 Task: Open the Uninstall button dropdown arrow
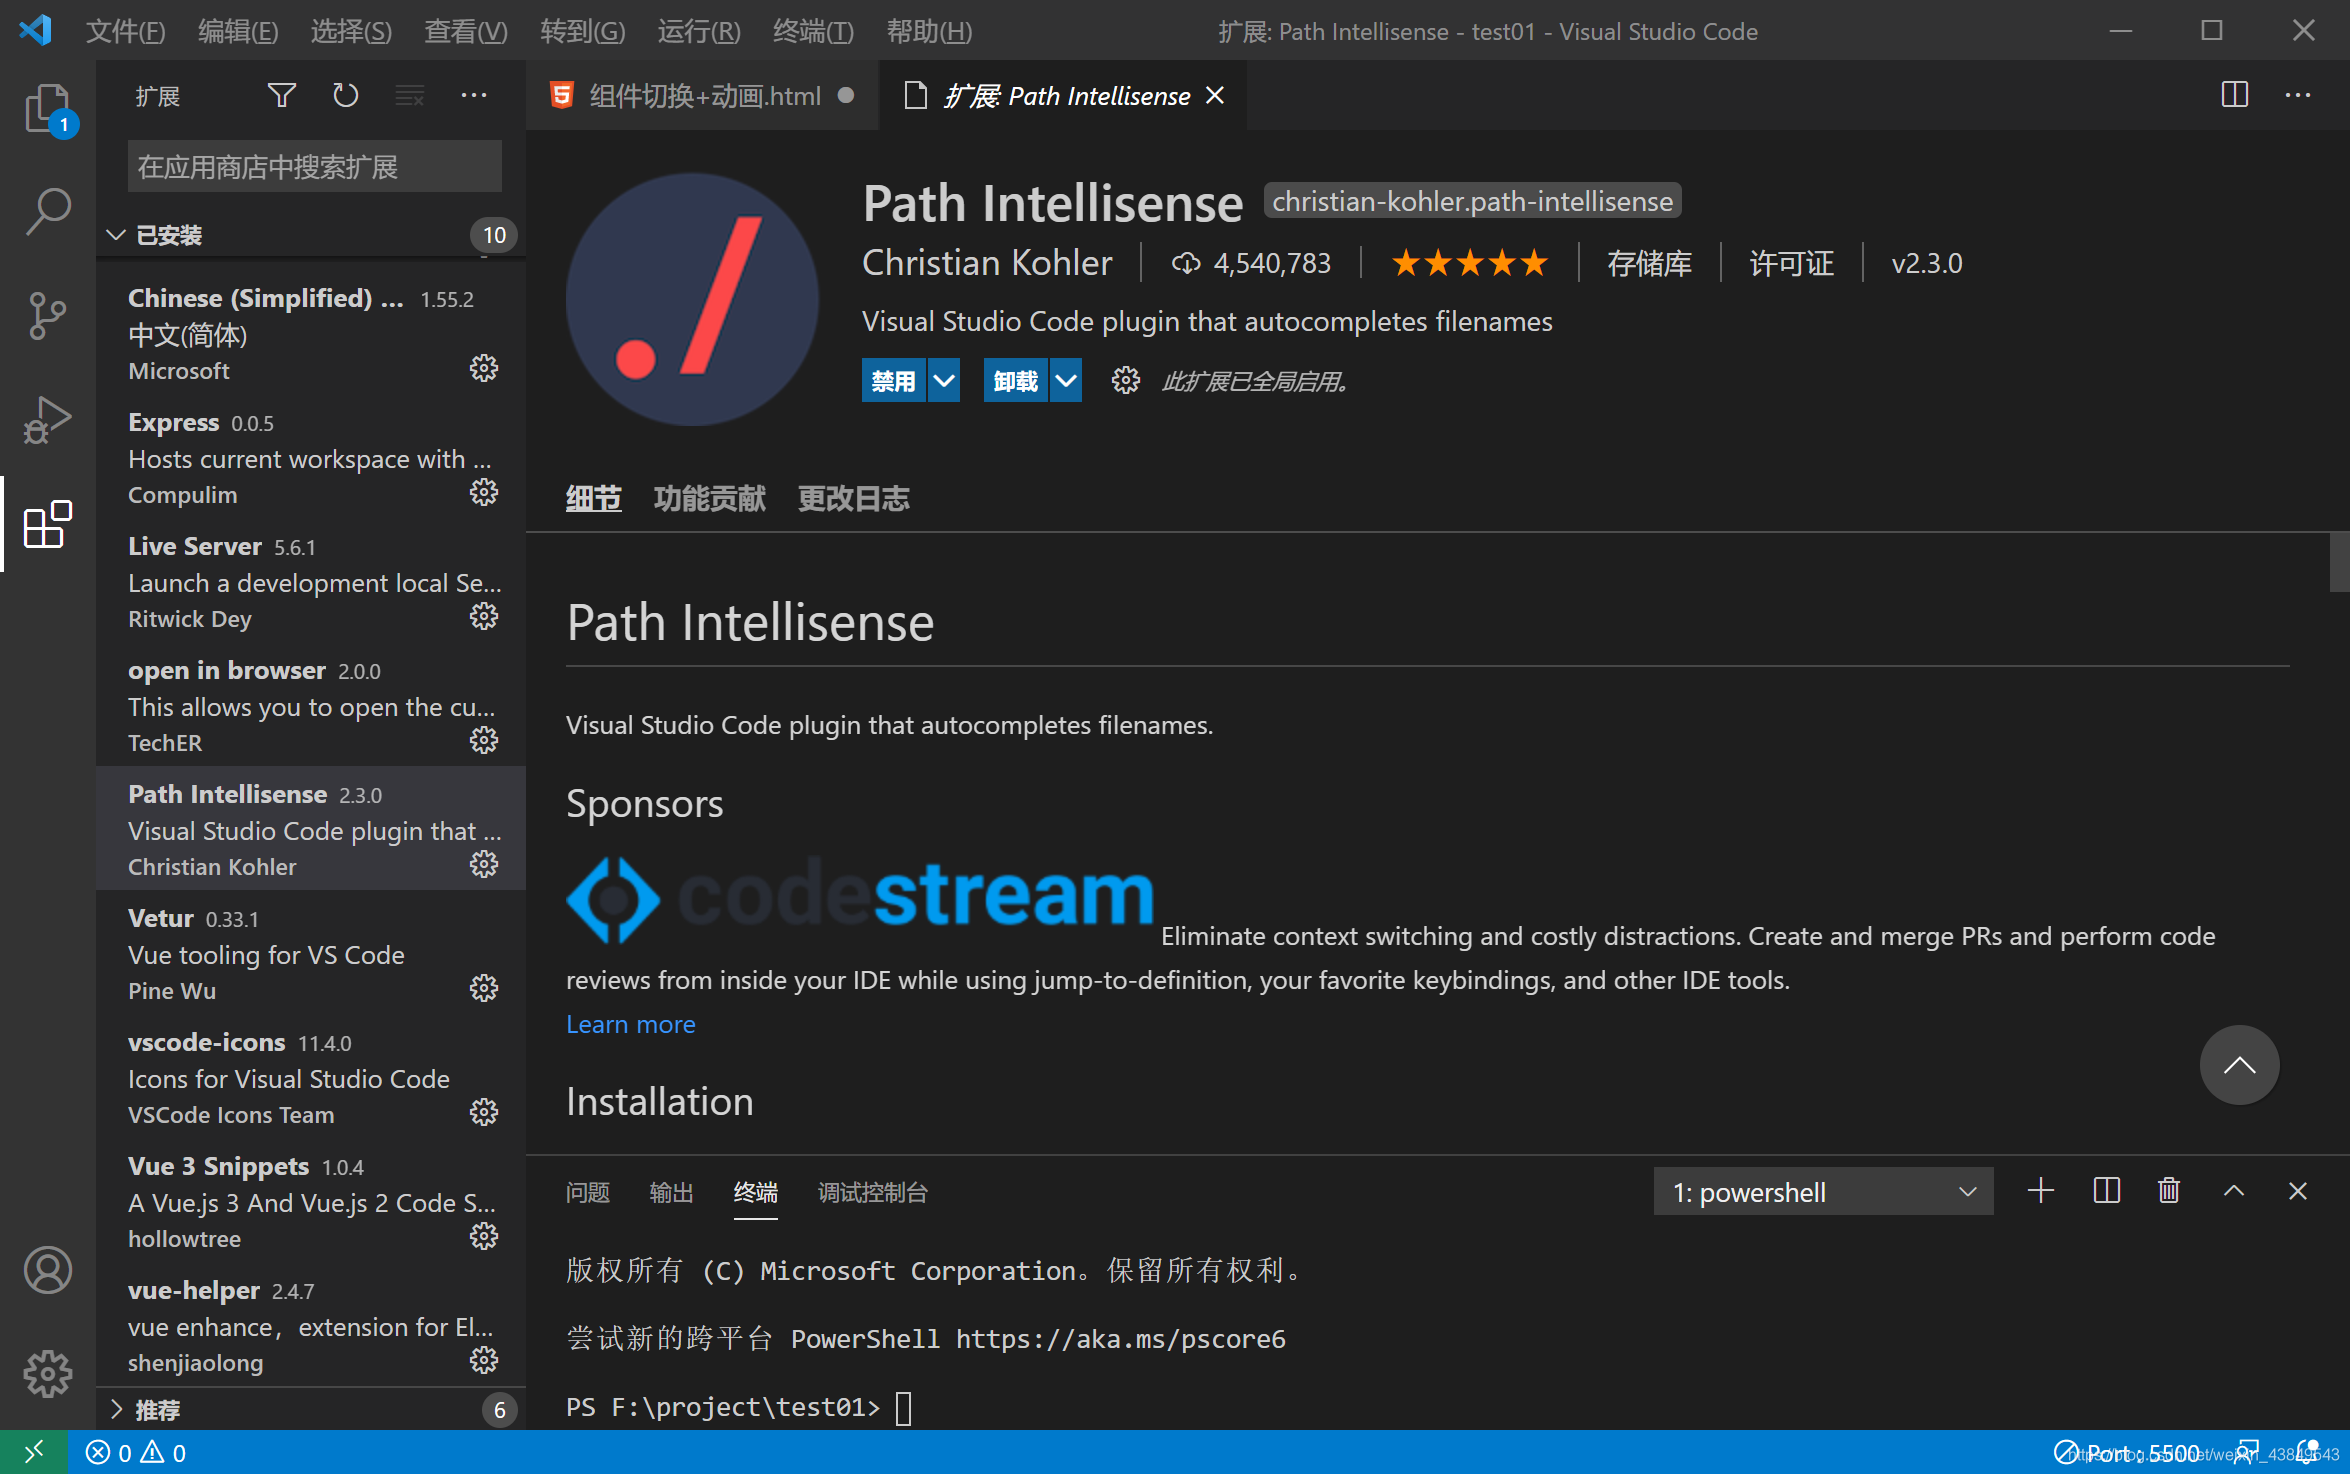pos(1066,381)
